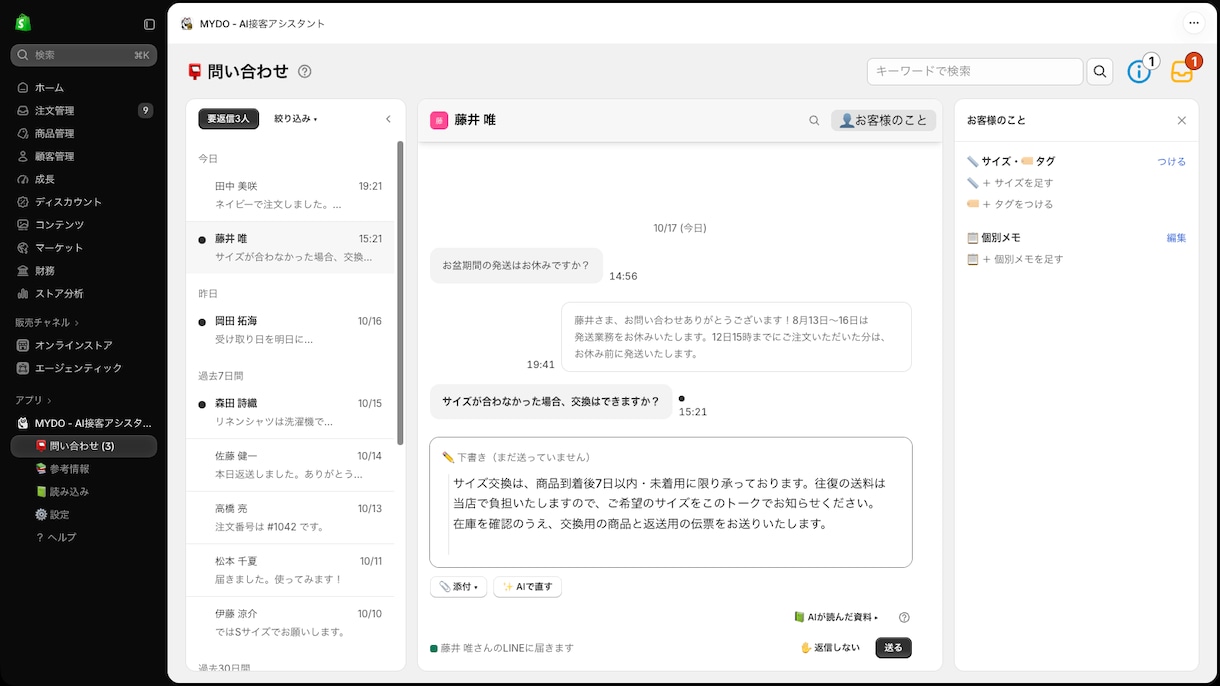Open conversation with 森田 詩織
This screenshot has width=1220, height=686.
click(291, 412)
